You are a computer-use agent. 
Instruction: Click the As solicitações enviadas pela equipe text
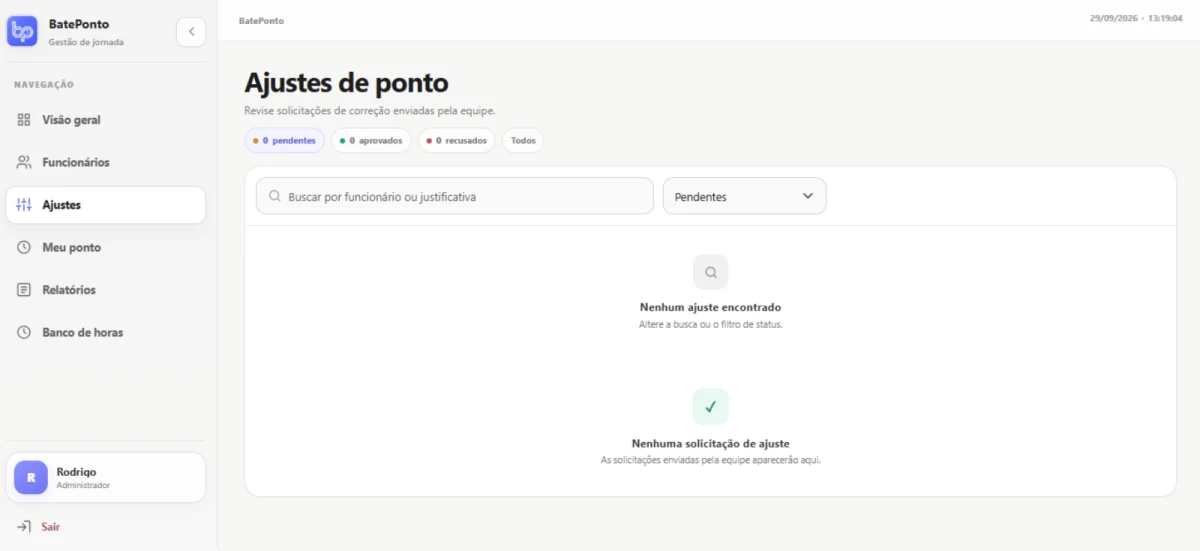click(x=711, y=460)
